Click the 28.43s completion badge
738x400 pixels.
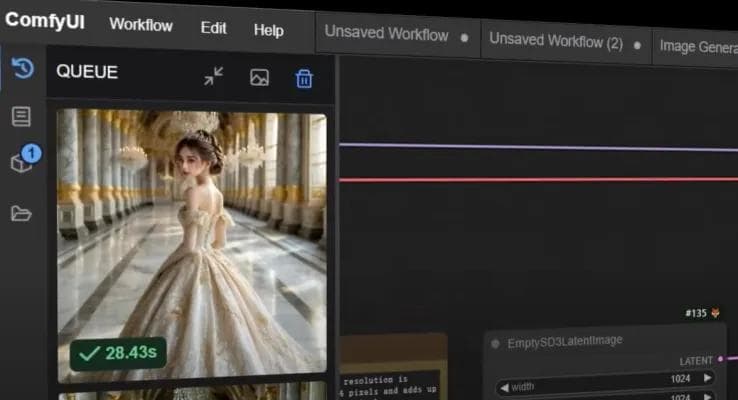pyautogui.click(x=118, y=353)
